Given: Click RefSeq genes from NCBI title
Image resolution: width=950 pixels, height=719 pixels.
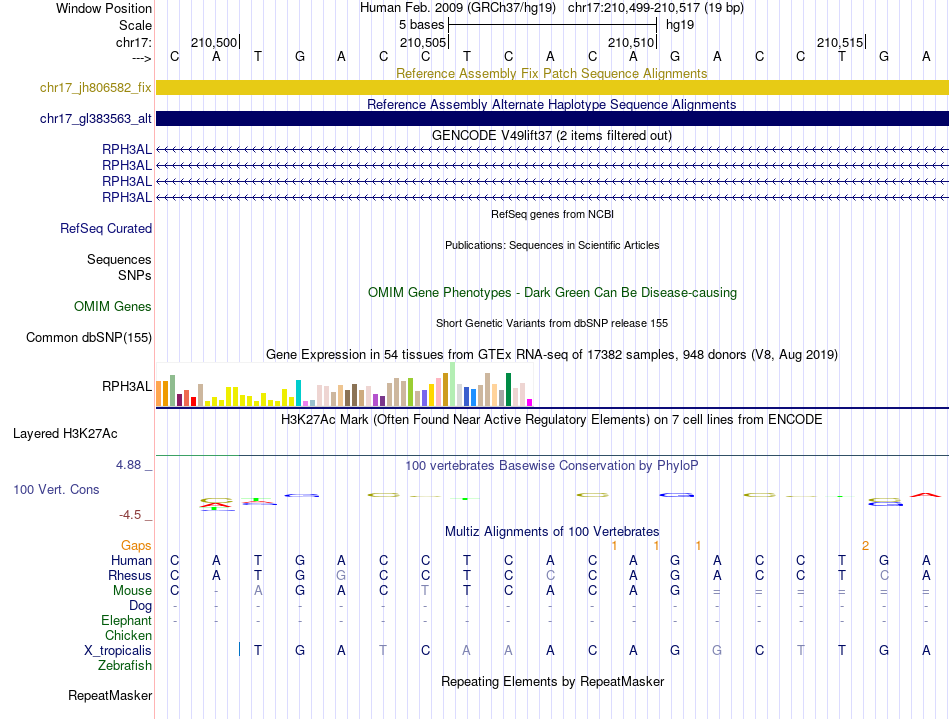Looking at the screenshot, I should (x=552, y=214).
